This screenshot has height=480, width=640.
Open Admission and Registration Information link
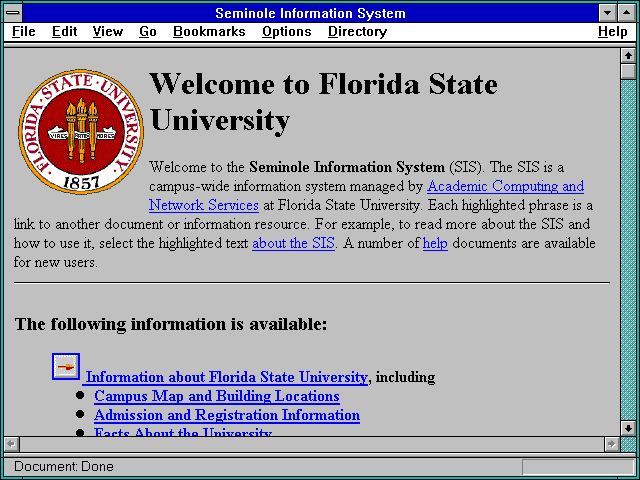[227, 415]
